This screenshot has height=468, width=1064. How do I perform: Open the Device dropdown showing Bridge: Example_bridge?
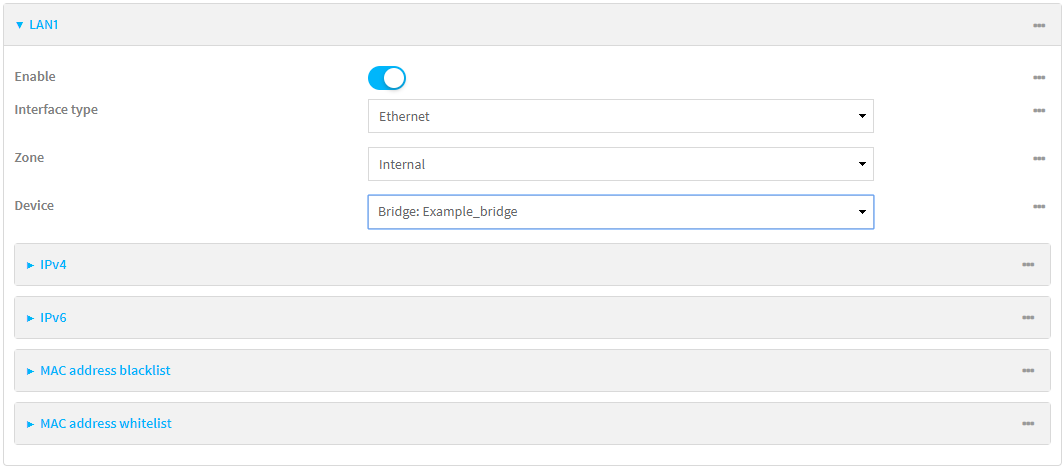point(620,212)
